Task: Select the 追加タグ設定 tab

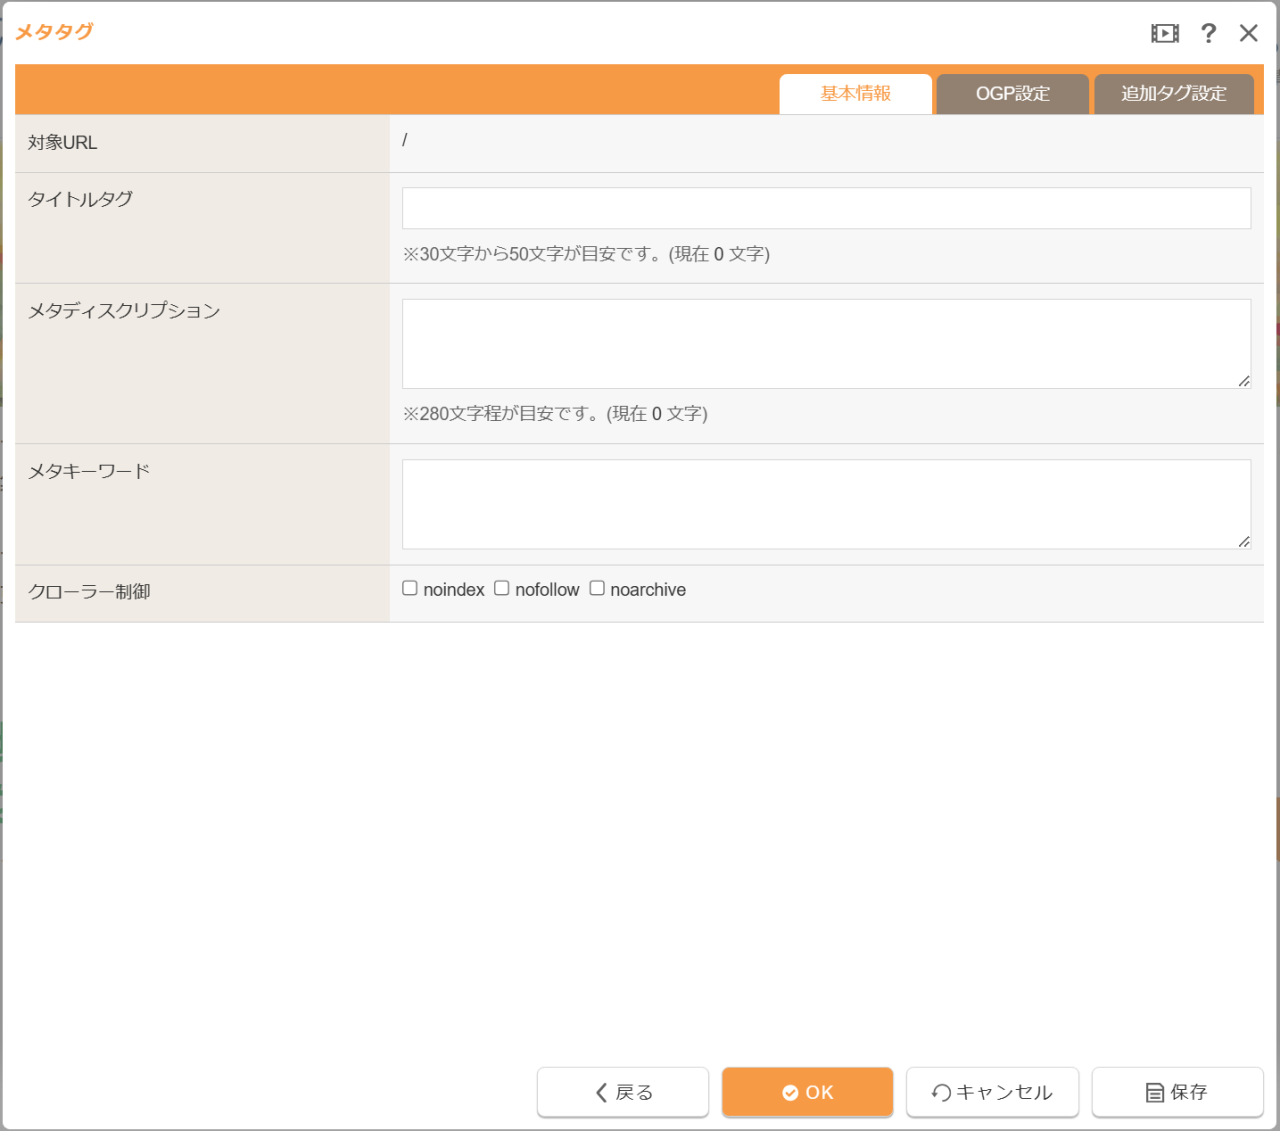Action: [x=1173, y=94]
